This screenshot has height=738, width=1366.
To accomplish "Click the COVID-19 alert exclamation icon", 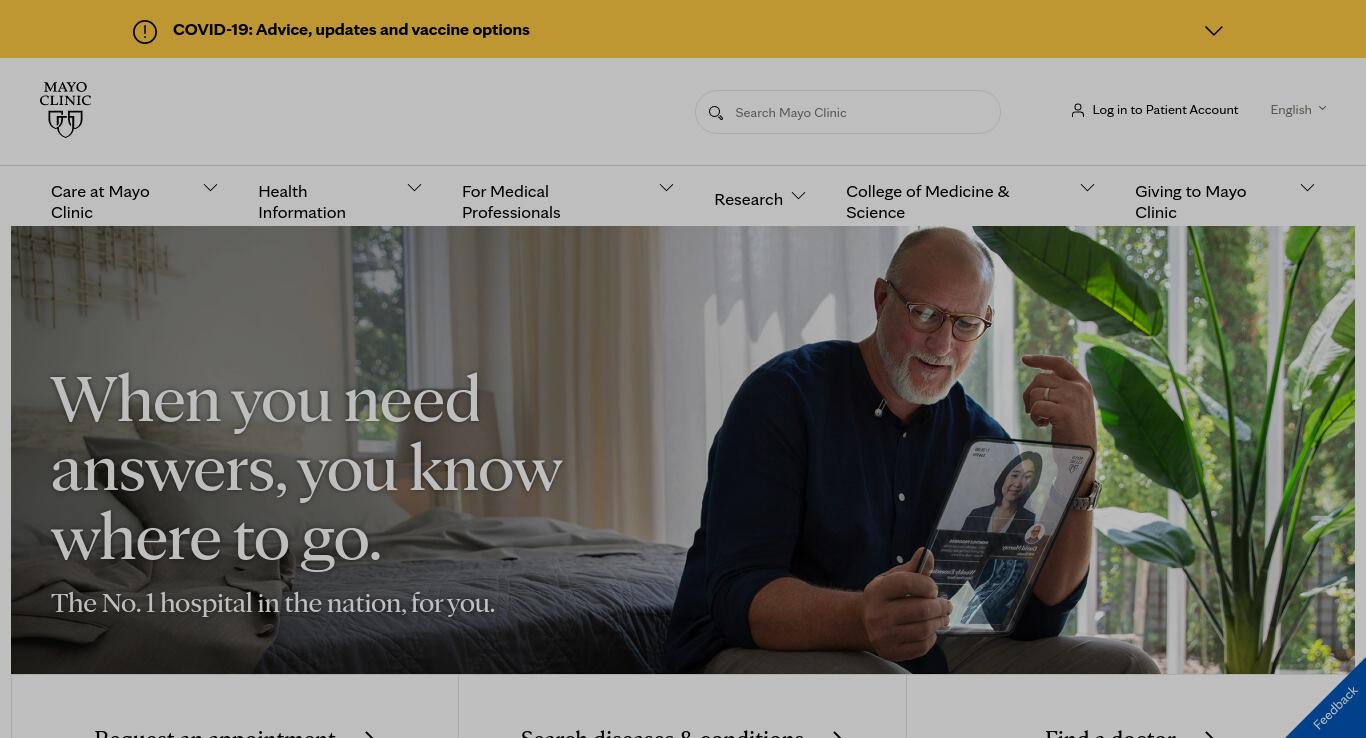I will click(x=145, y=32).
